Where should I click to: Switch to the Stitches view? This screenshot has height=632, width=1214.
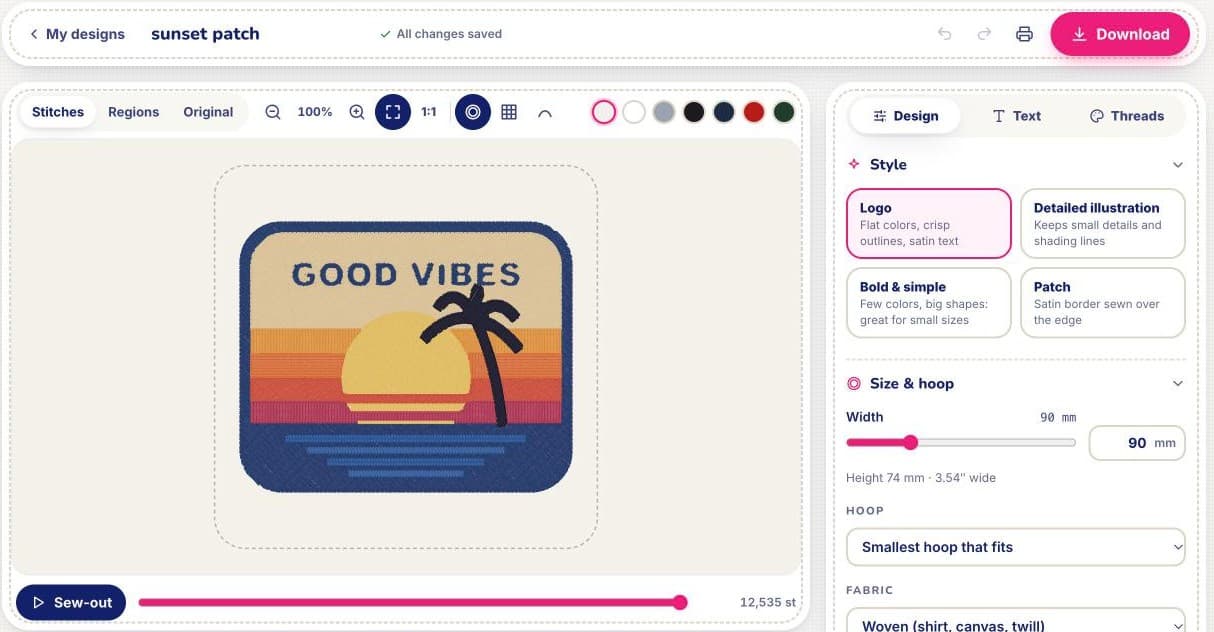tap(58, 112)
